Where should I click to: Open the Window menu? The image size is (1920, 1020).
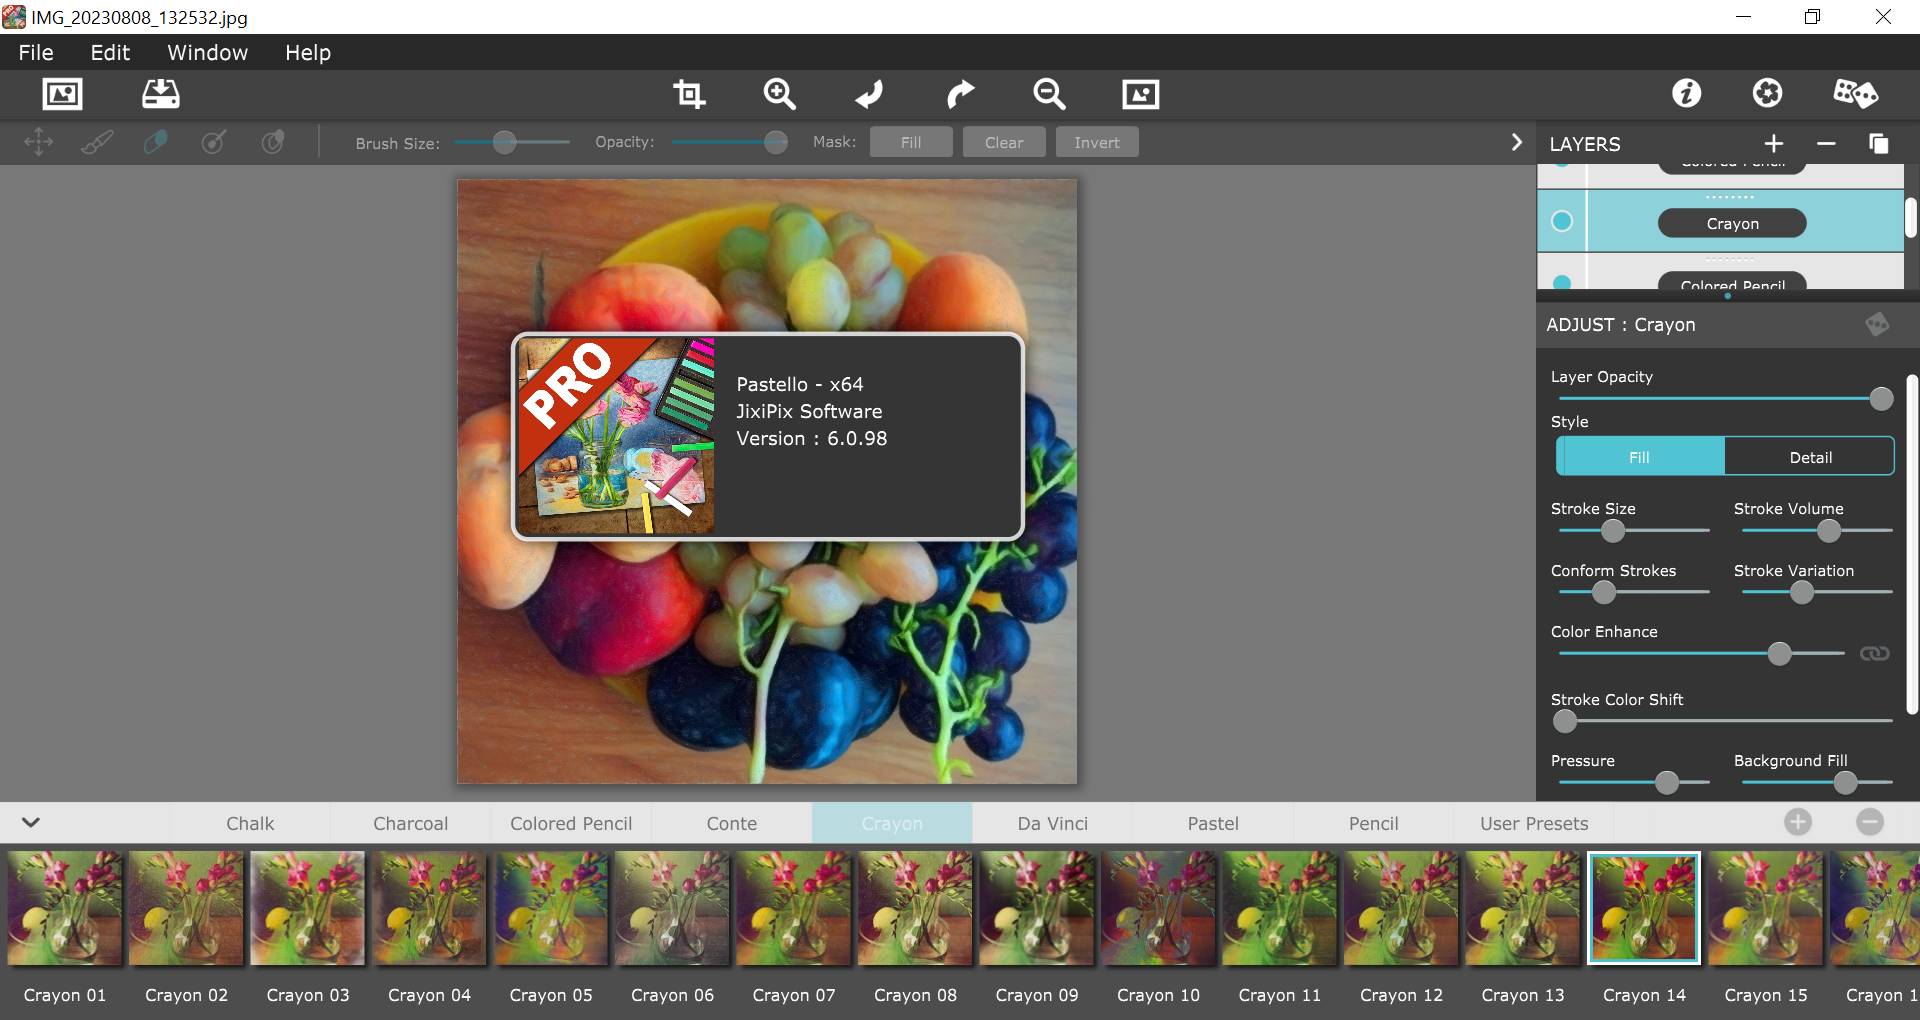pyautogui.click(x=207, y=53)
